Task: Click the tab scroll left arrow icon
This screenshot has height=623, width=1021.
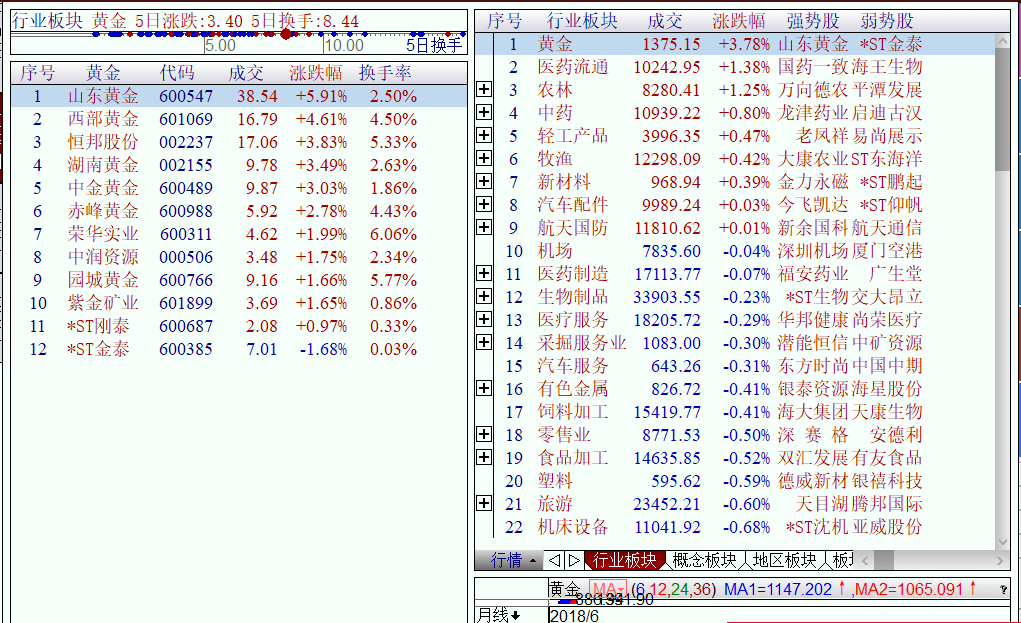Action: 553,560
